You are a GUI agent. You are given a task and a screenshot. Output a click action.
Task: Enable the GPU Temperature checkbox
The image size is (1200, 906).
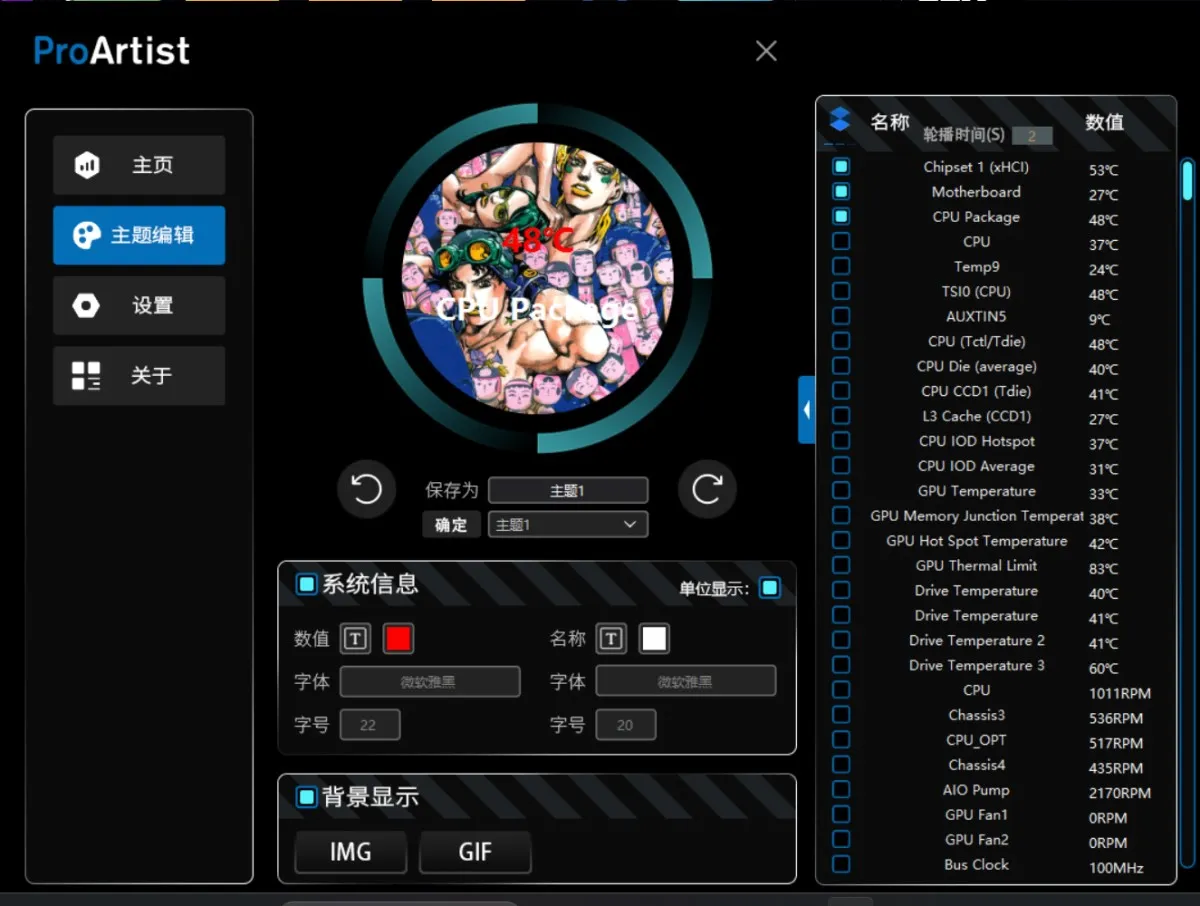point(841,490)
